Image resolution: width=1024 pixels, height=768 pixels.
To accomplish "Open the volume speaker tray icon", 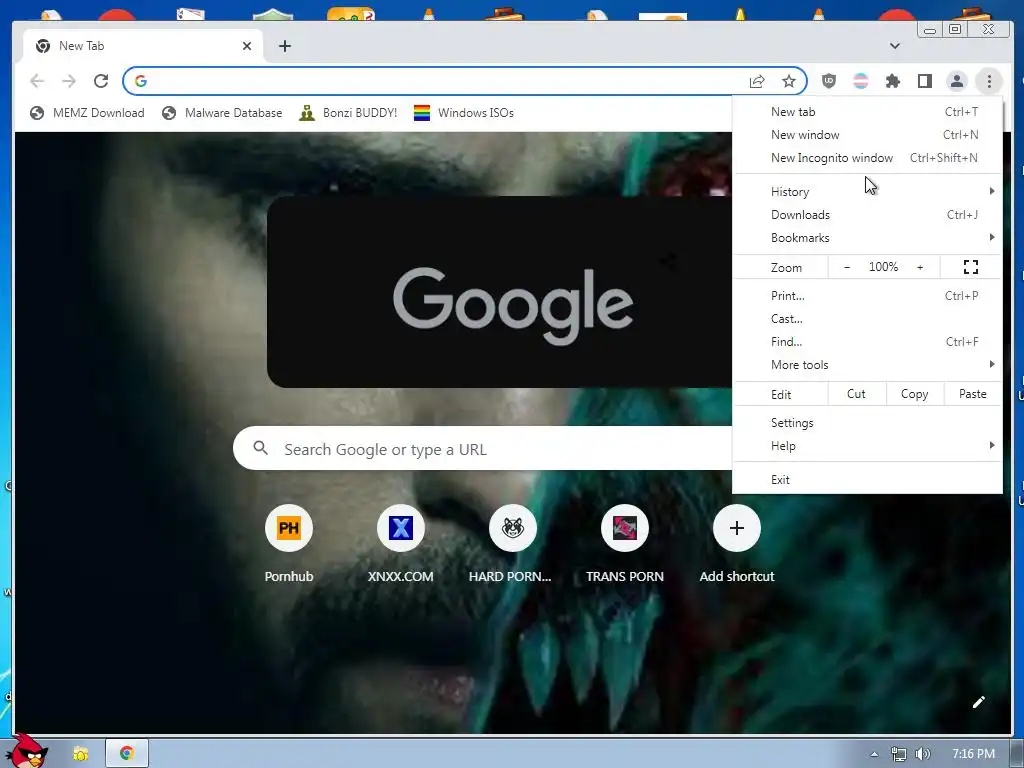I will click(x=923, y=754).
